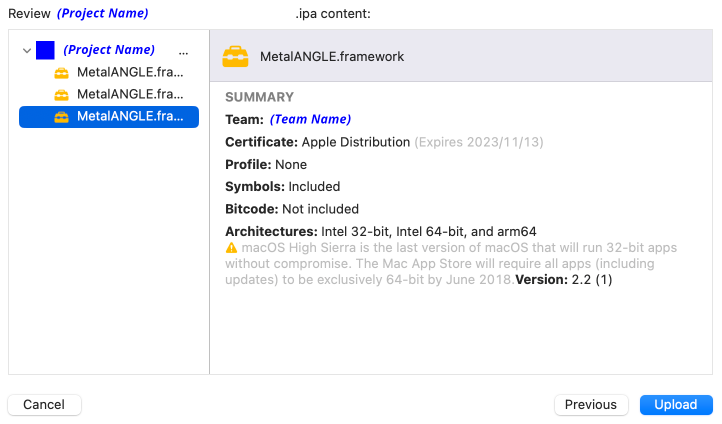The height and width of the screenshot is (424, 722).
Task: Click the Architectures: Intel 32-bit line
Action: pyautogui.click(x=381, y=231)
